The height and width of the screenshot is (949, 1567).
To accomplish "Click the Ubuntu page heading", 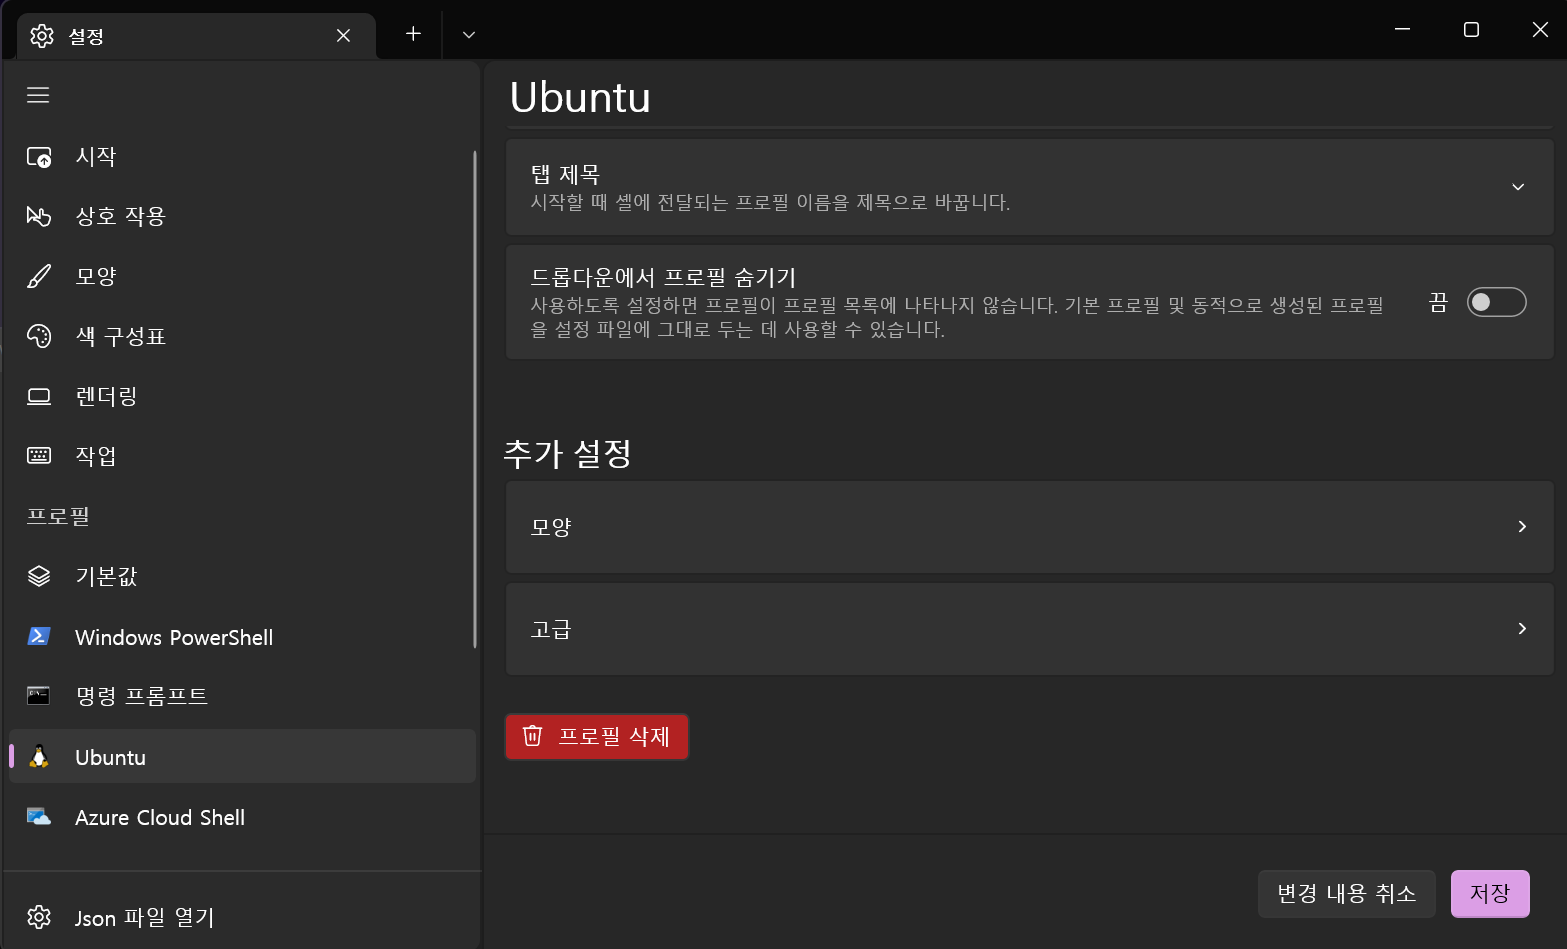I will pos(580,97).
